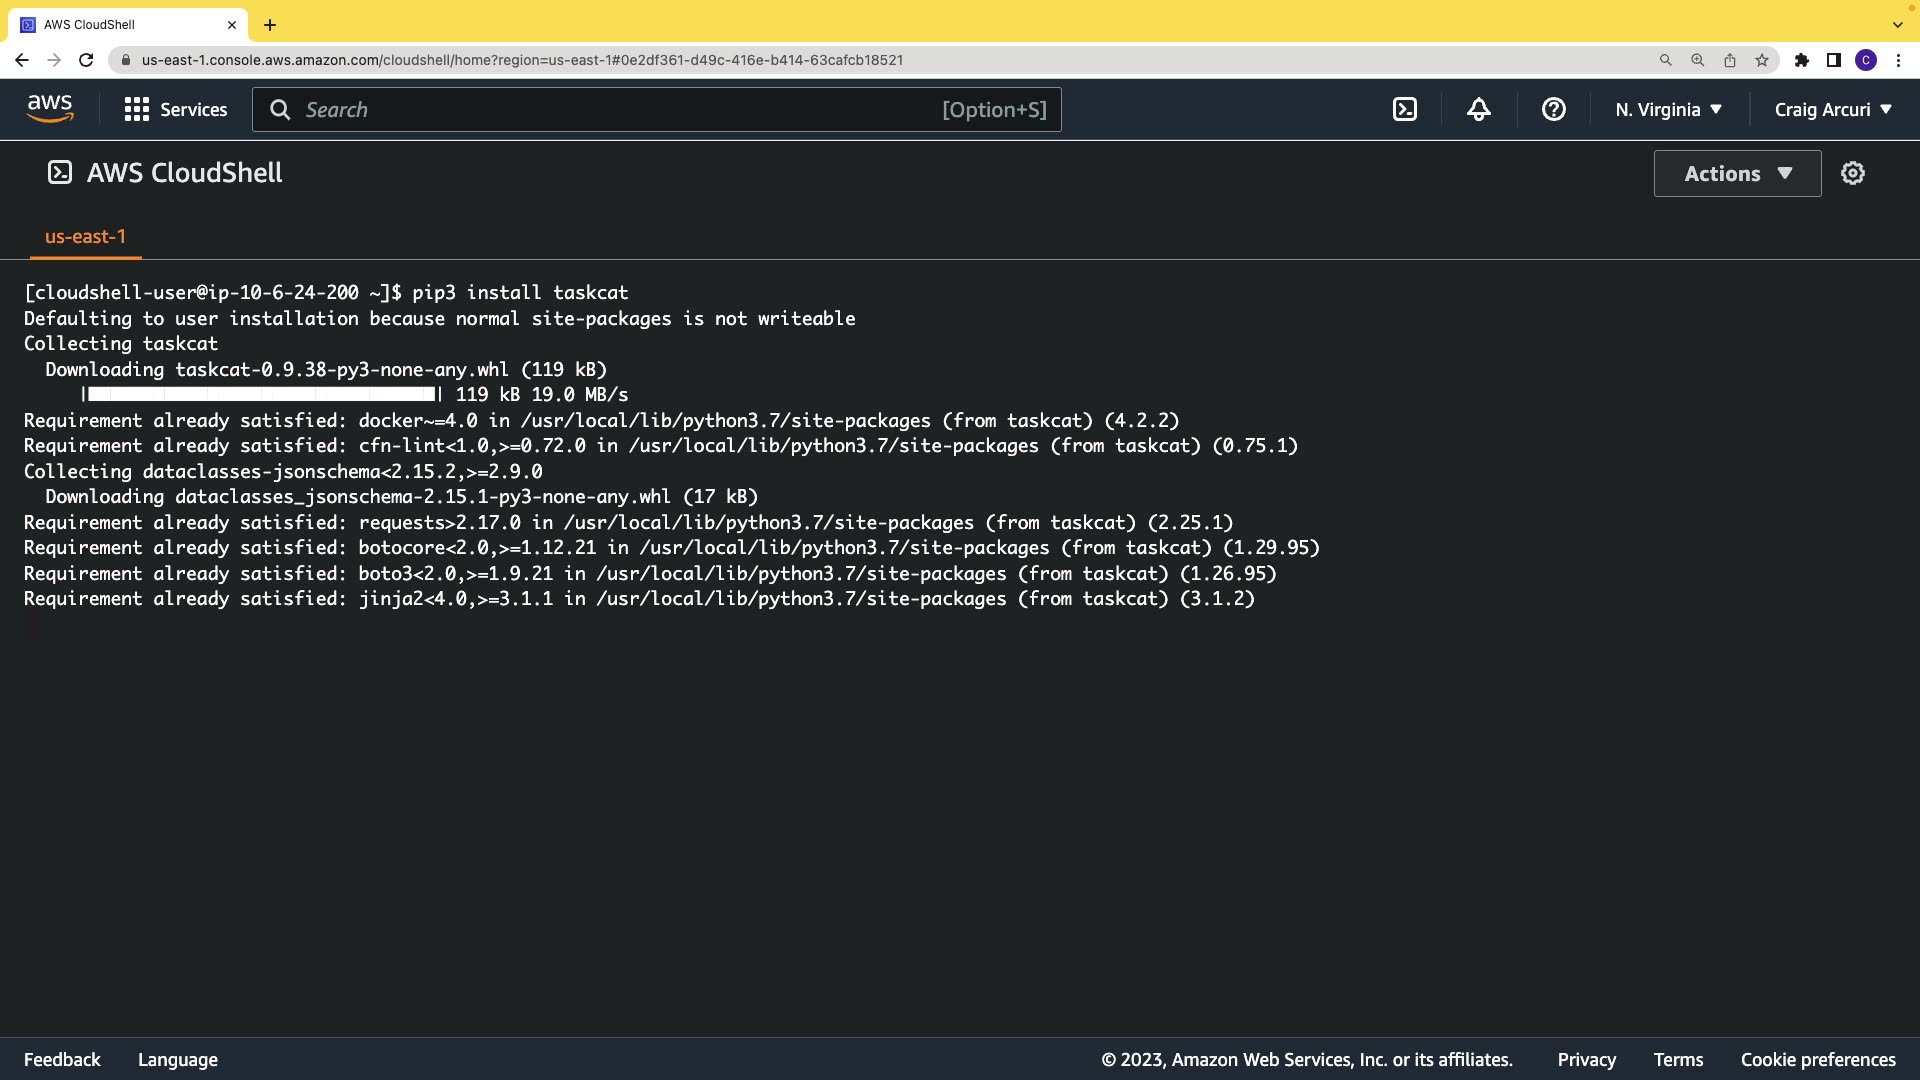Toggle the browser side panel icon
This screenshot has height=1080, width=1920.
pyautogui.click(x=1834, y=60)
